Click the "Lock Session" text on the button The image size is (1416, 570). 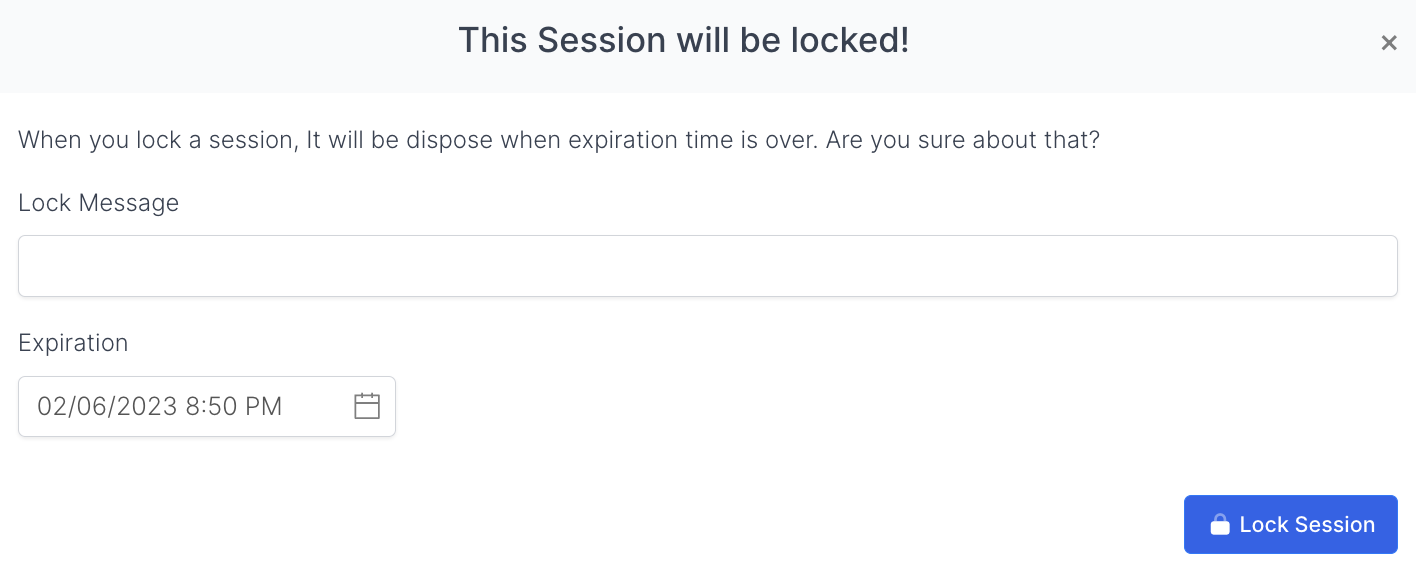[1306, 525]
